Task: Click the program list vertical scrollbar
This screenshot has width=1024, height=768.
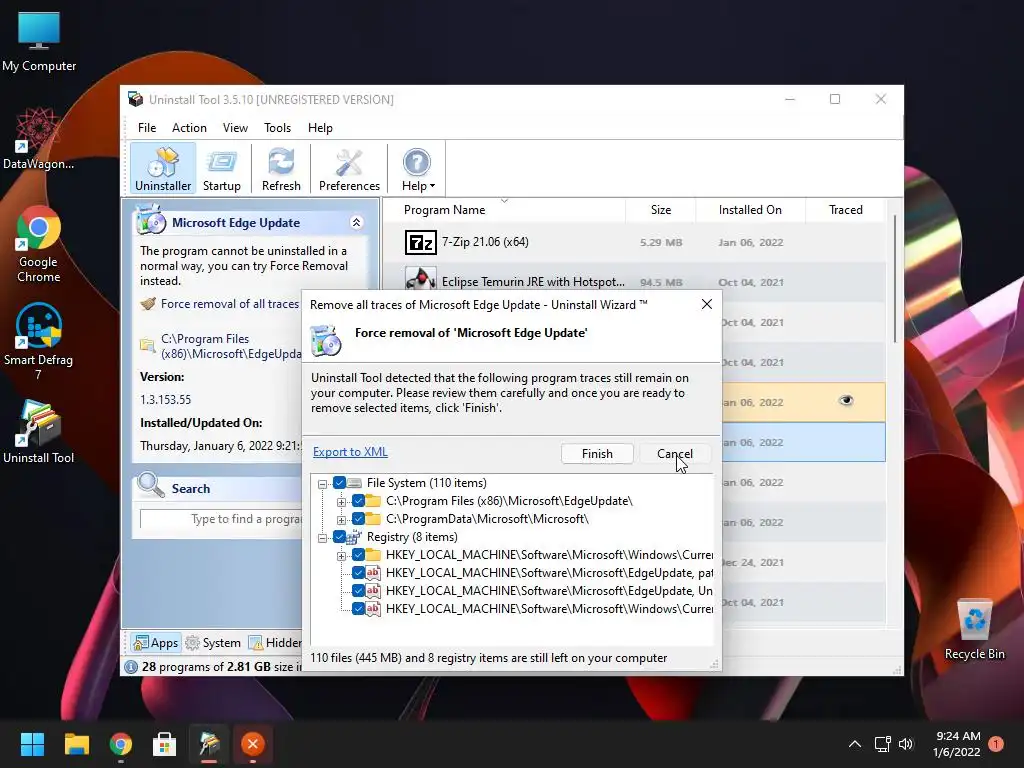Action: pyautogui.click(x=895, y=281)
